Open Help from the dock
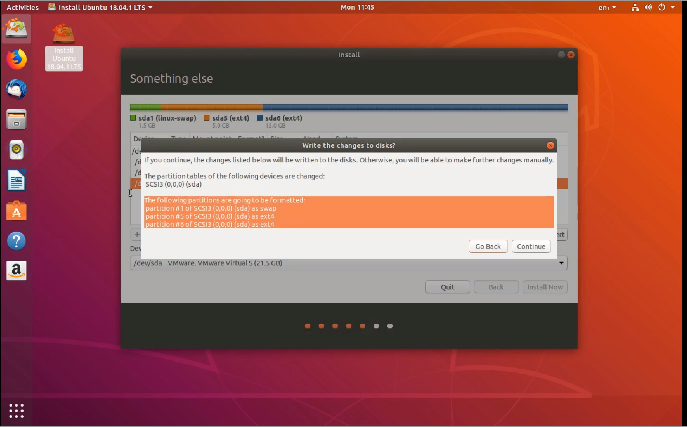The image size is (687, 427). 16,241
